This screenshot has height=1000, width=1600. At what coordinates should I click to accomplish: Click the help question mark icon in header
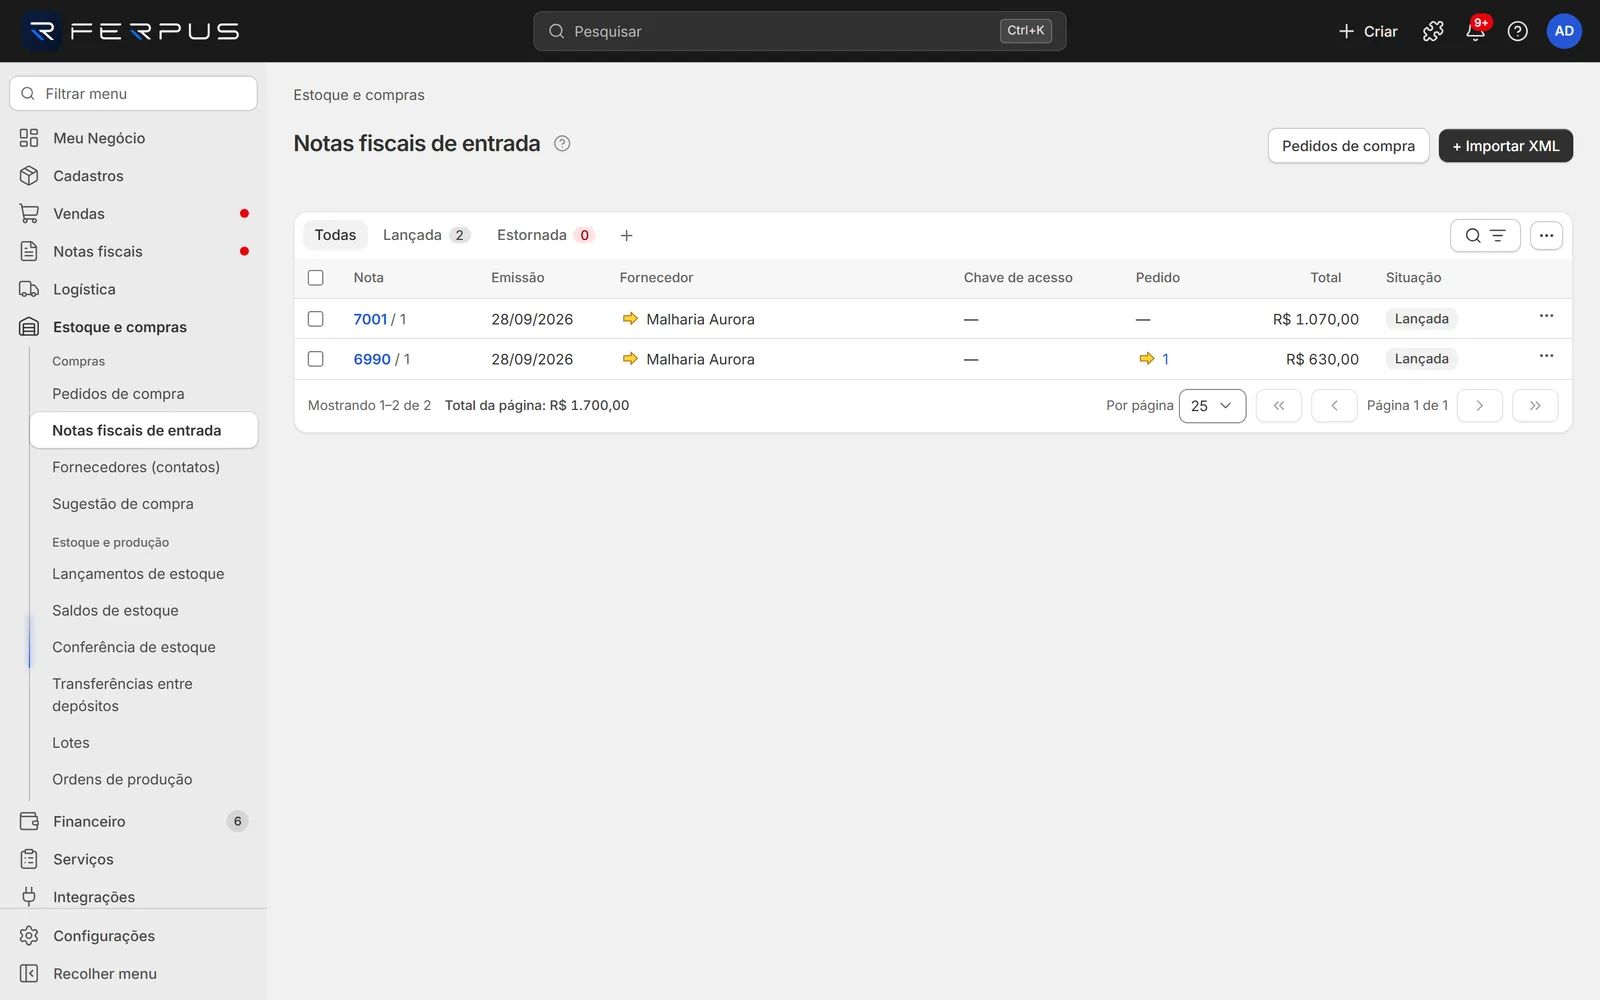tap(1517, 31)
